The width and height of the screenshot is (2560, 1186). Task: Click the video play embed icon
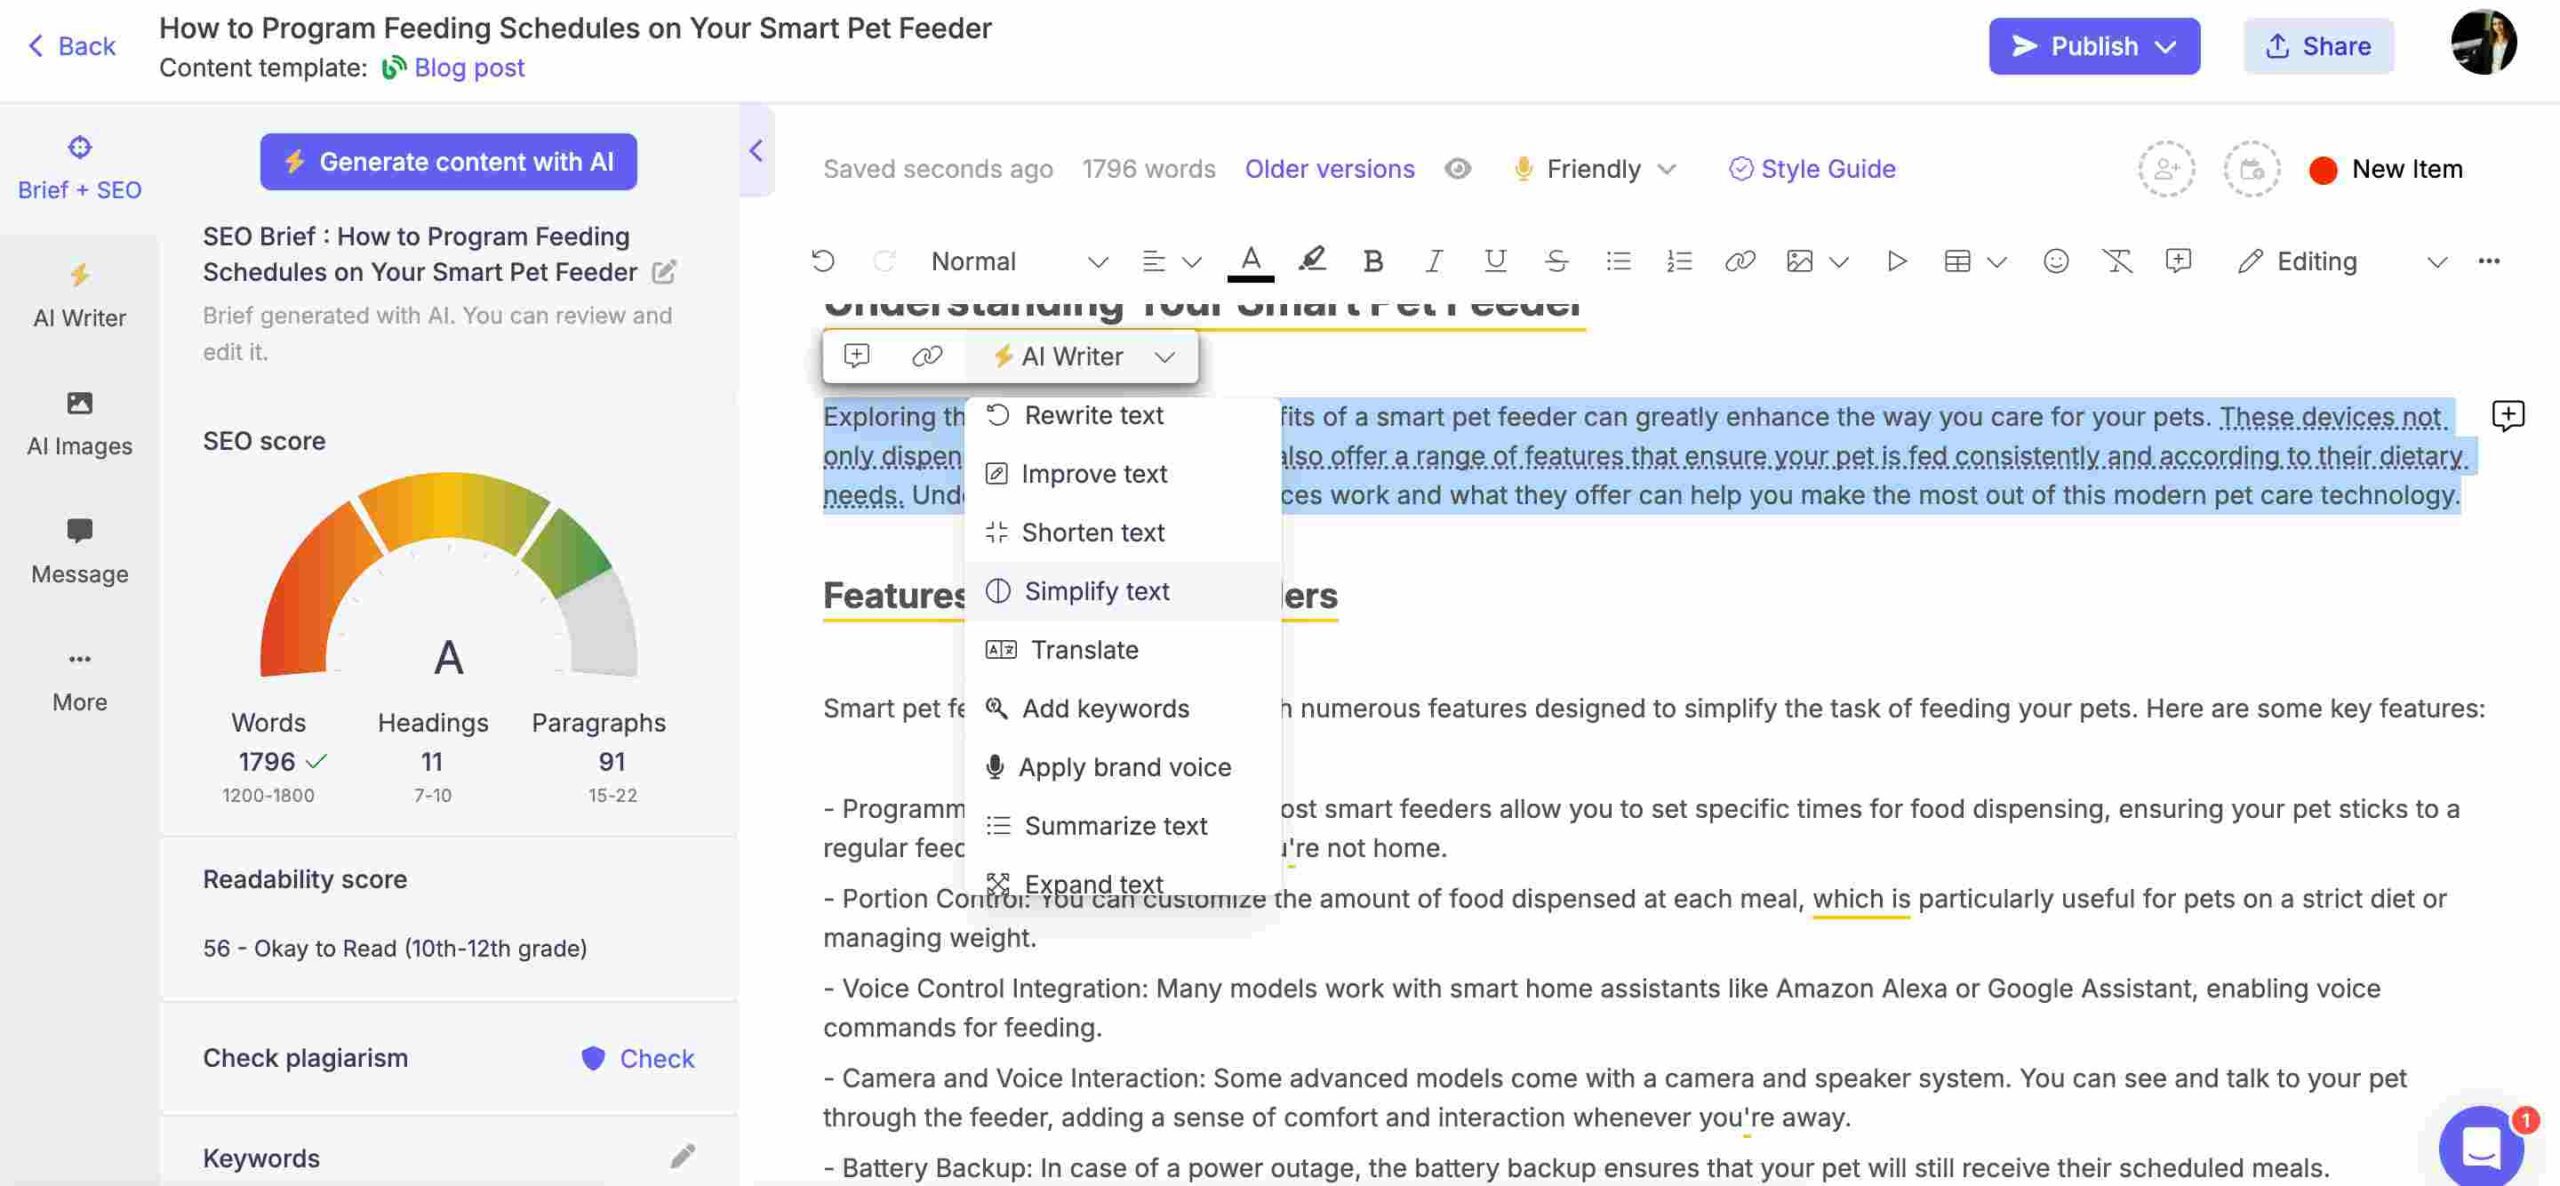point(1896,261)
